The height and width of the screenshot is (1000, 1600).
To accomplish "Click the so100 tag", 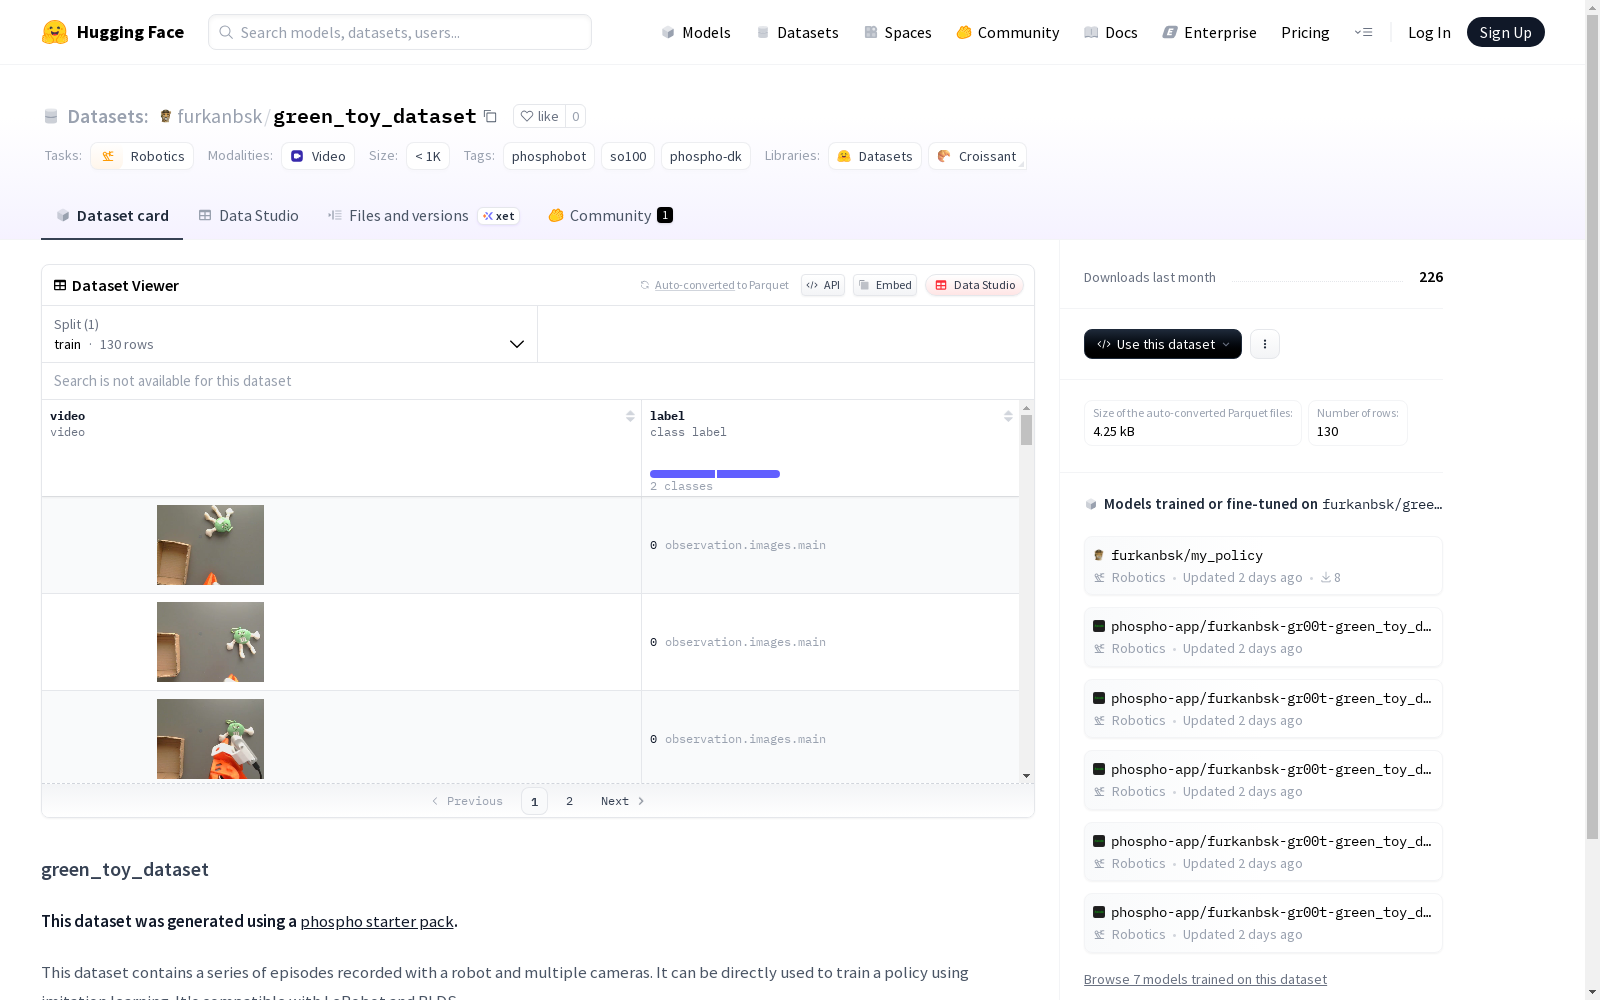I will (x=628, y=156).
